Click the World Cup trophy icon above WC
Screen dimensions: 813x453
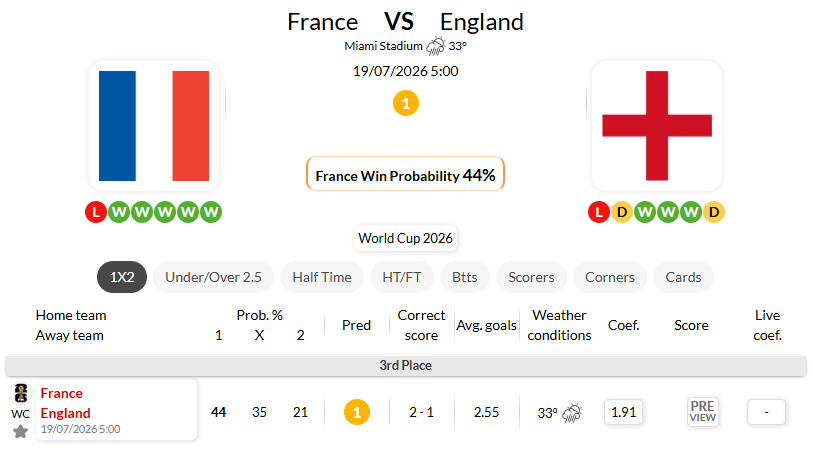(21, 393)
